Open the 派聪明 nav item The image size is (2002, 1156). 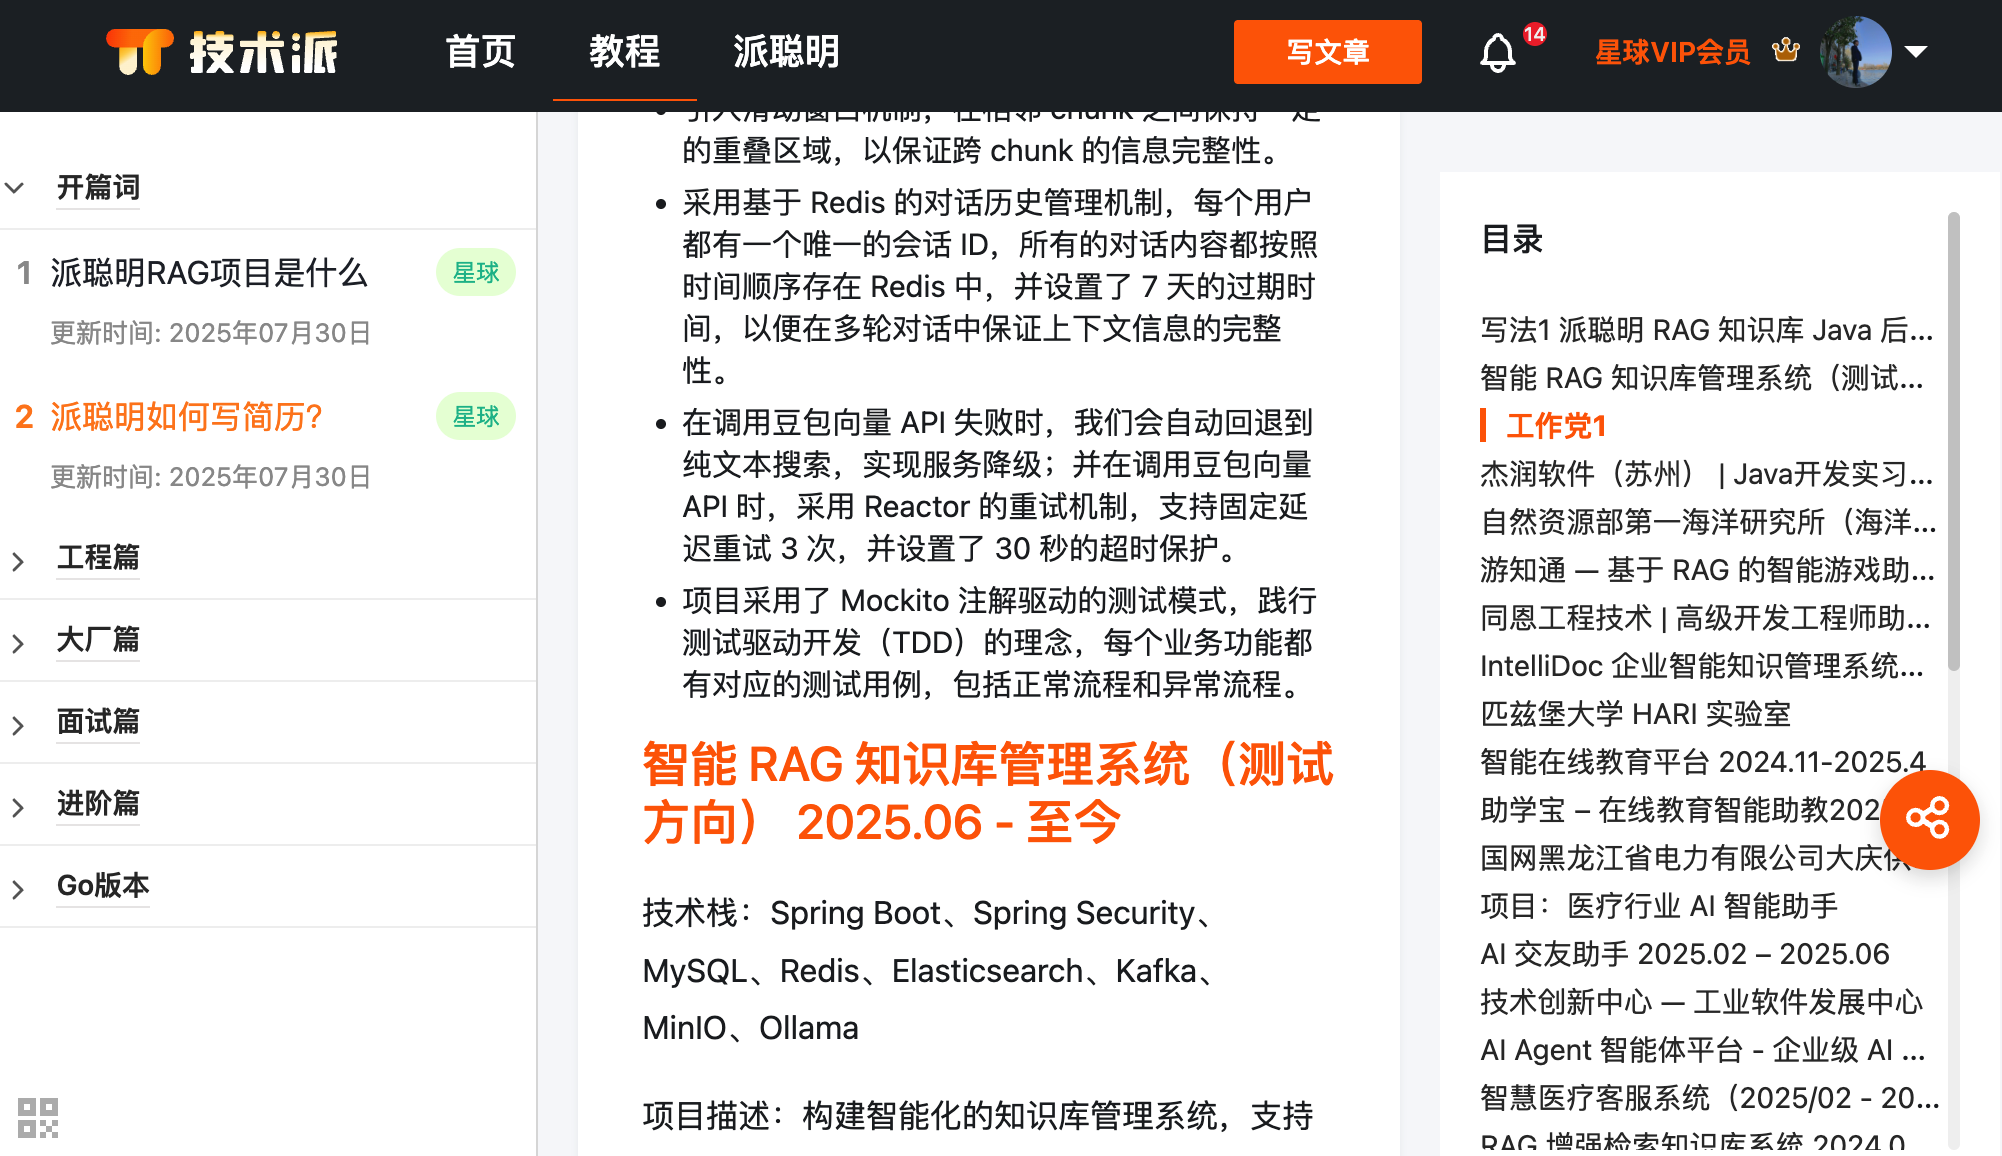point(786,52)
